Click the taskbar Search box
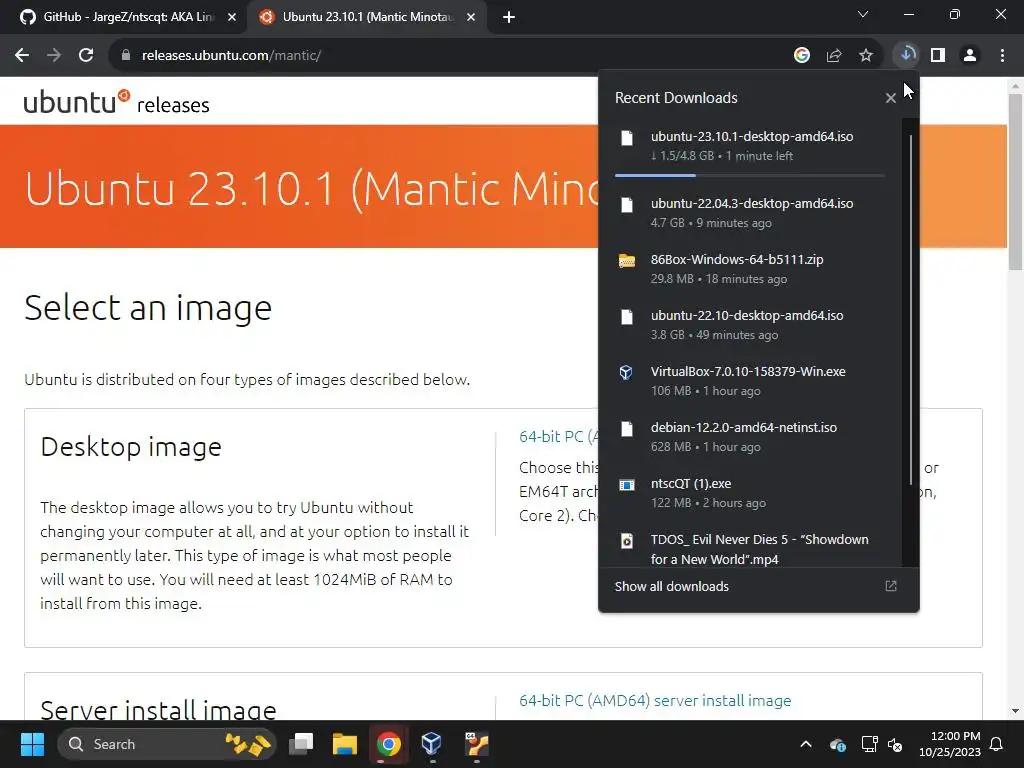This screenshot has width=1024, height=768. (167, 744)
